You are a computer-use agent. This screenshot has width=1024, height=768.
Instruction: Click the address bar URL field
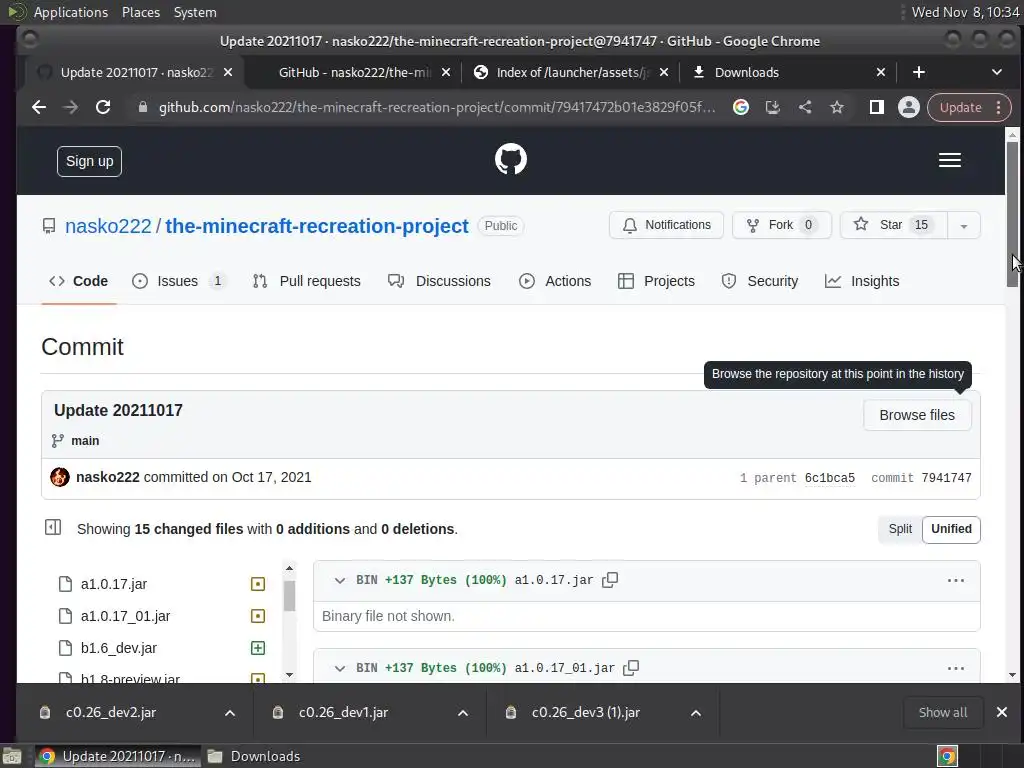click(x=436, y=107)
